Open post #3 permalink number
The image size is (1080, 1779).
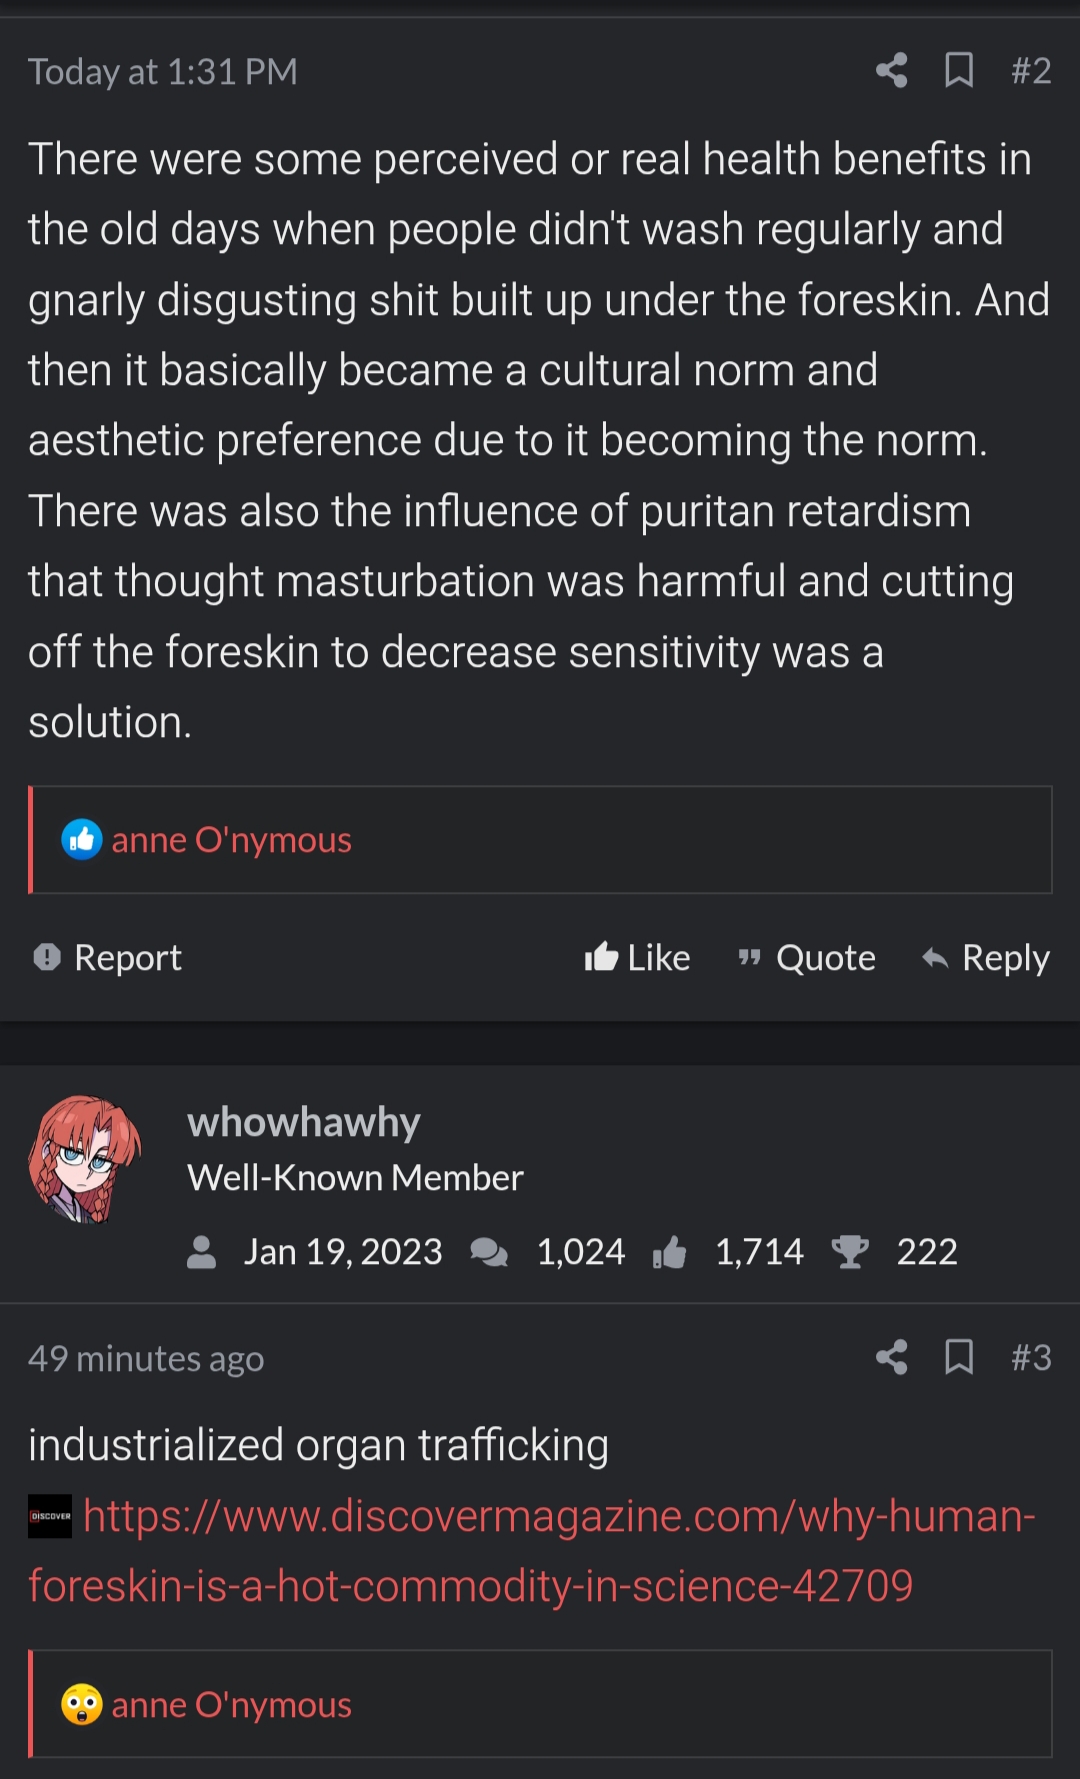[1030, 1357]
